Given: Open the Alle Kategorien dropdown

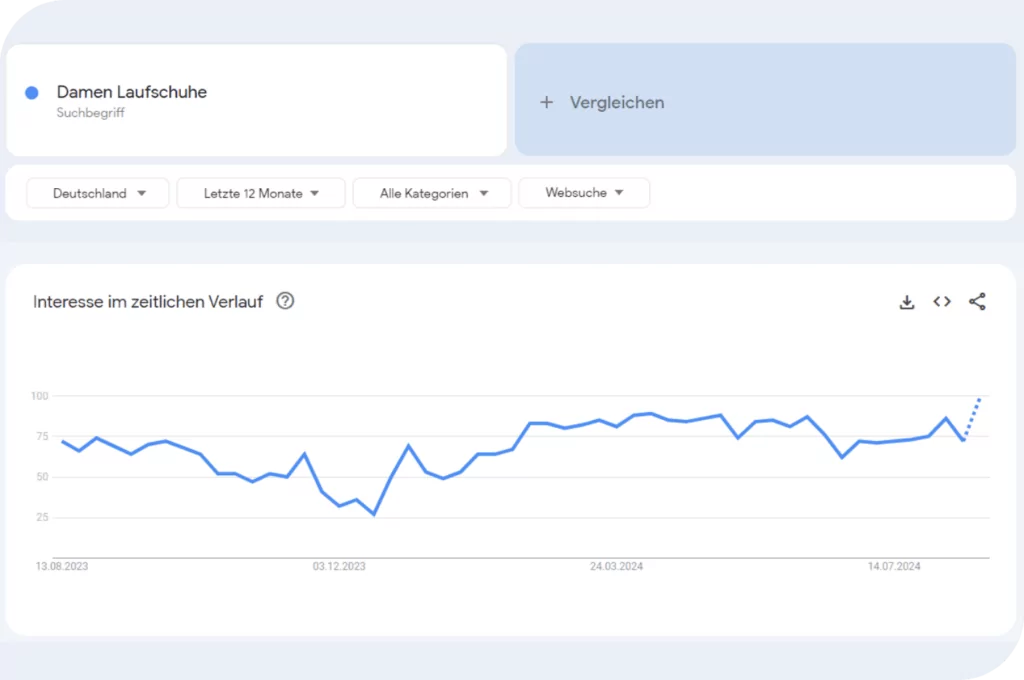Looking at the screenshot, I should (x=432, y=193).
